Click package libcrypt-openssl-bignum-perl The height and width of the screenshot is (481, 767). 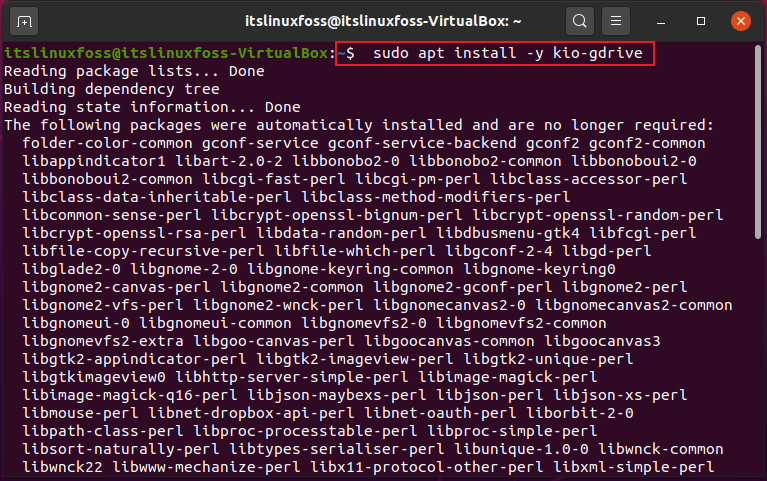pos(337,215)
